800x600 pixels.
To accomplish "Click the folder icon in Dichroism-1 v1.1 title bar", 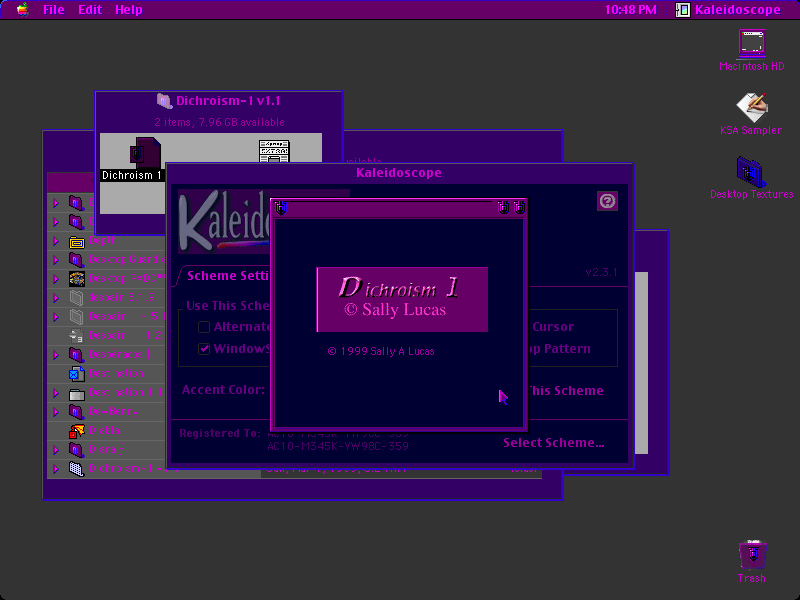I will [x=164, y=101].
